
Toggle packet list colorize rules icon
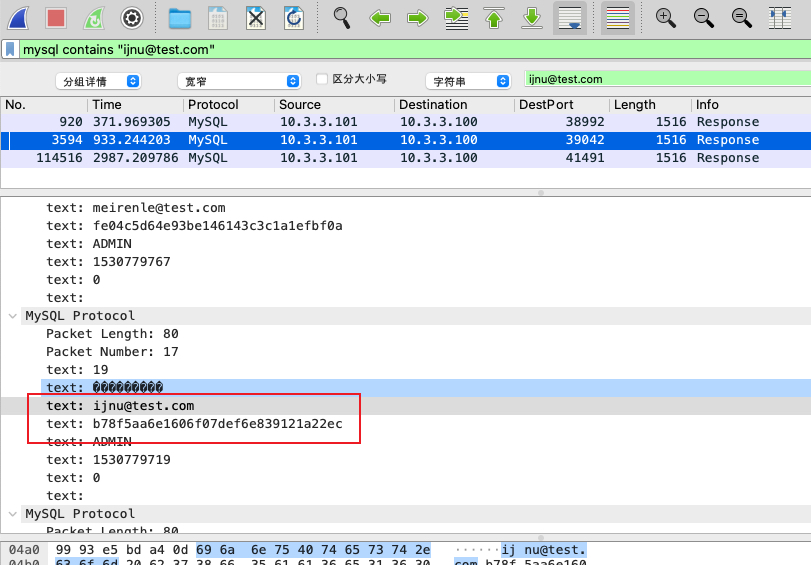(619, 17)
